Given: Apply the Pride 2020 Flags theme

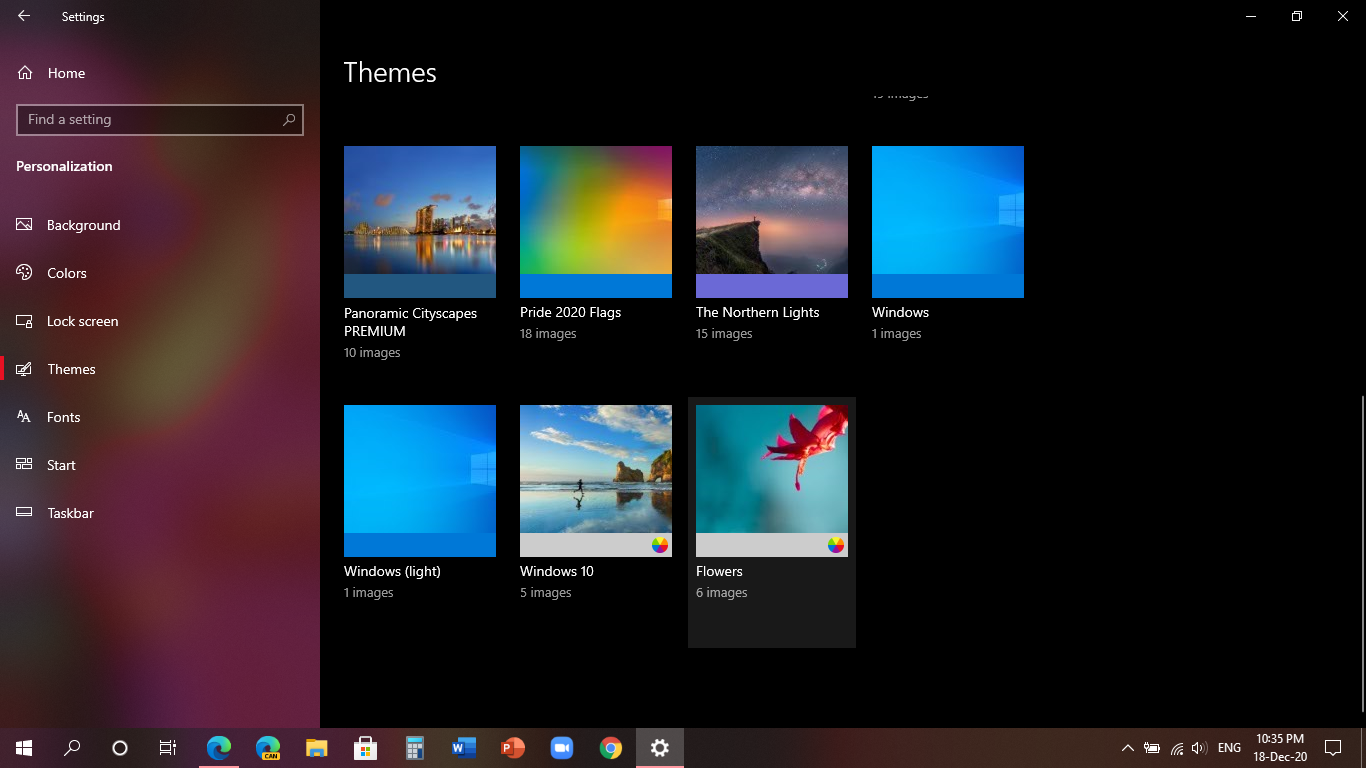Looking at the screenshot, I should point(596,222).
